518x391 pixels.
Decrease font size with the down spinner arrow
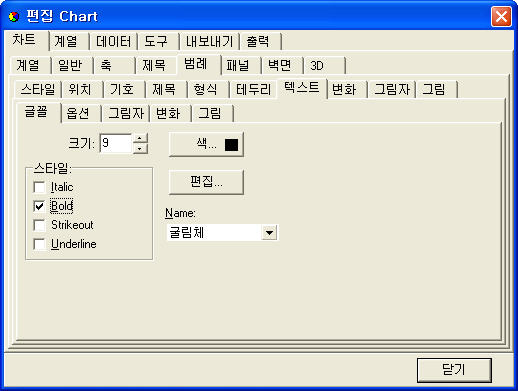(140, 148)
